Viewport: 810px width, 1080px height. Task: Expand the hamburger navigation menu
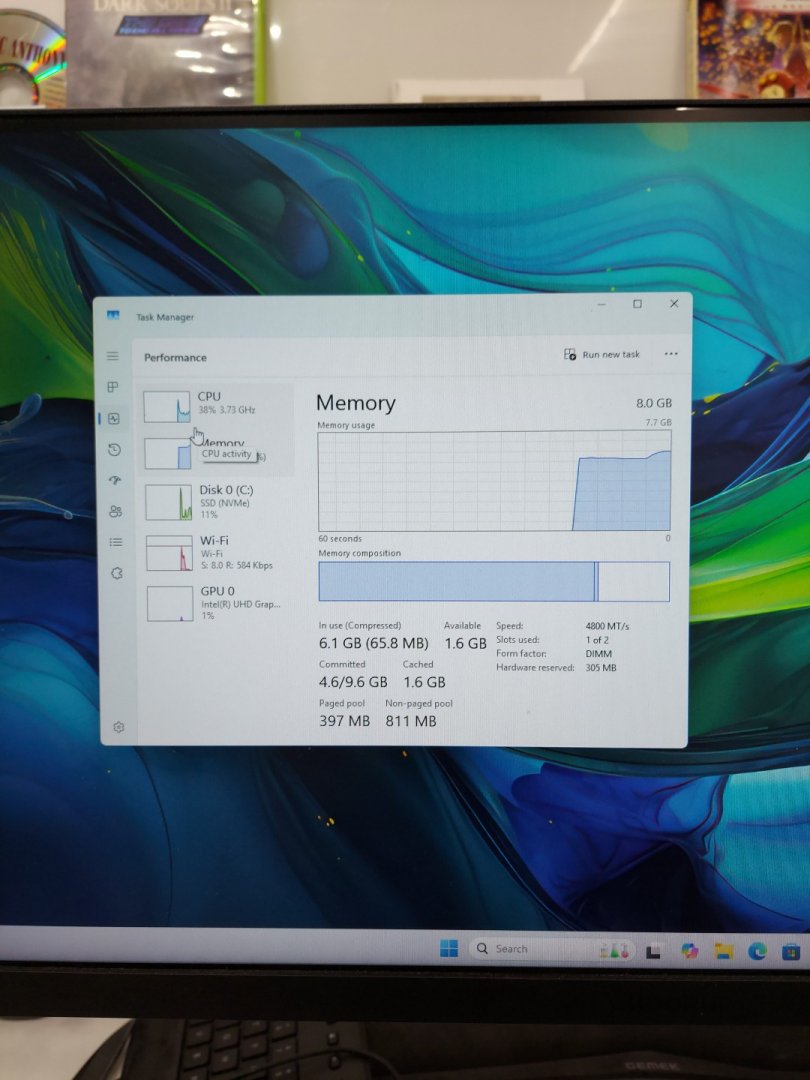point(113,356)
